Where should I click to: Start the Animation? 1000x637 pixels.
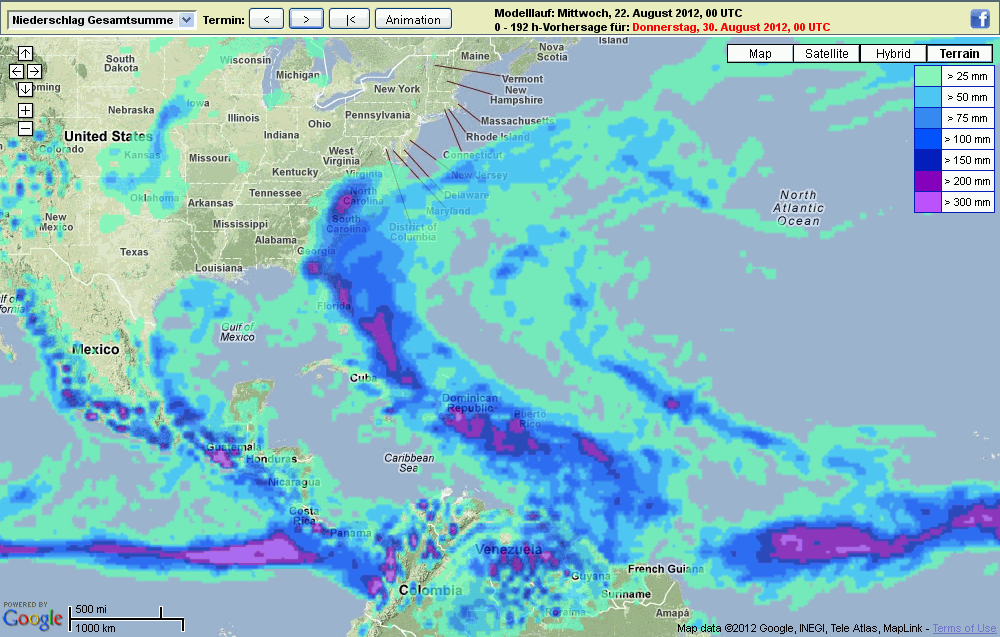click(413, 19)
